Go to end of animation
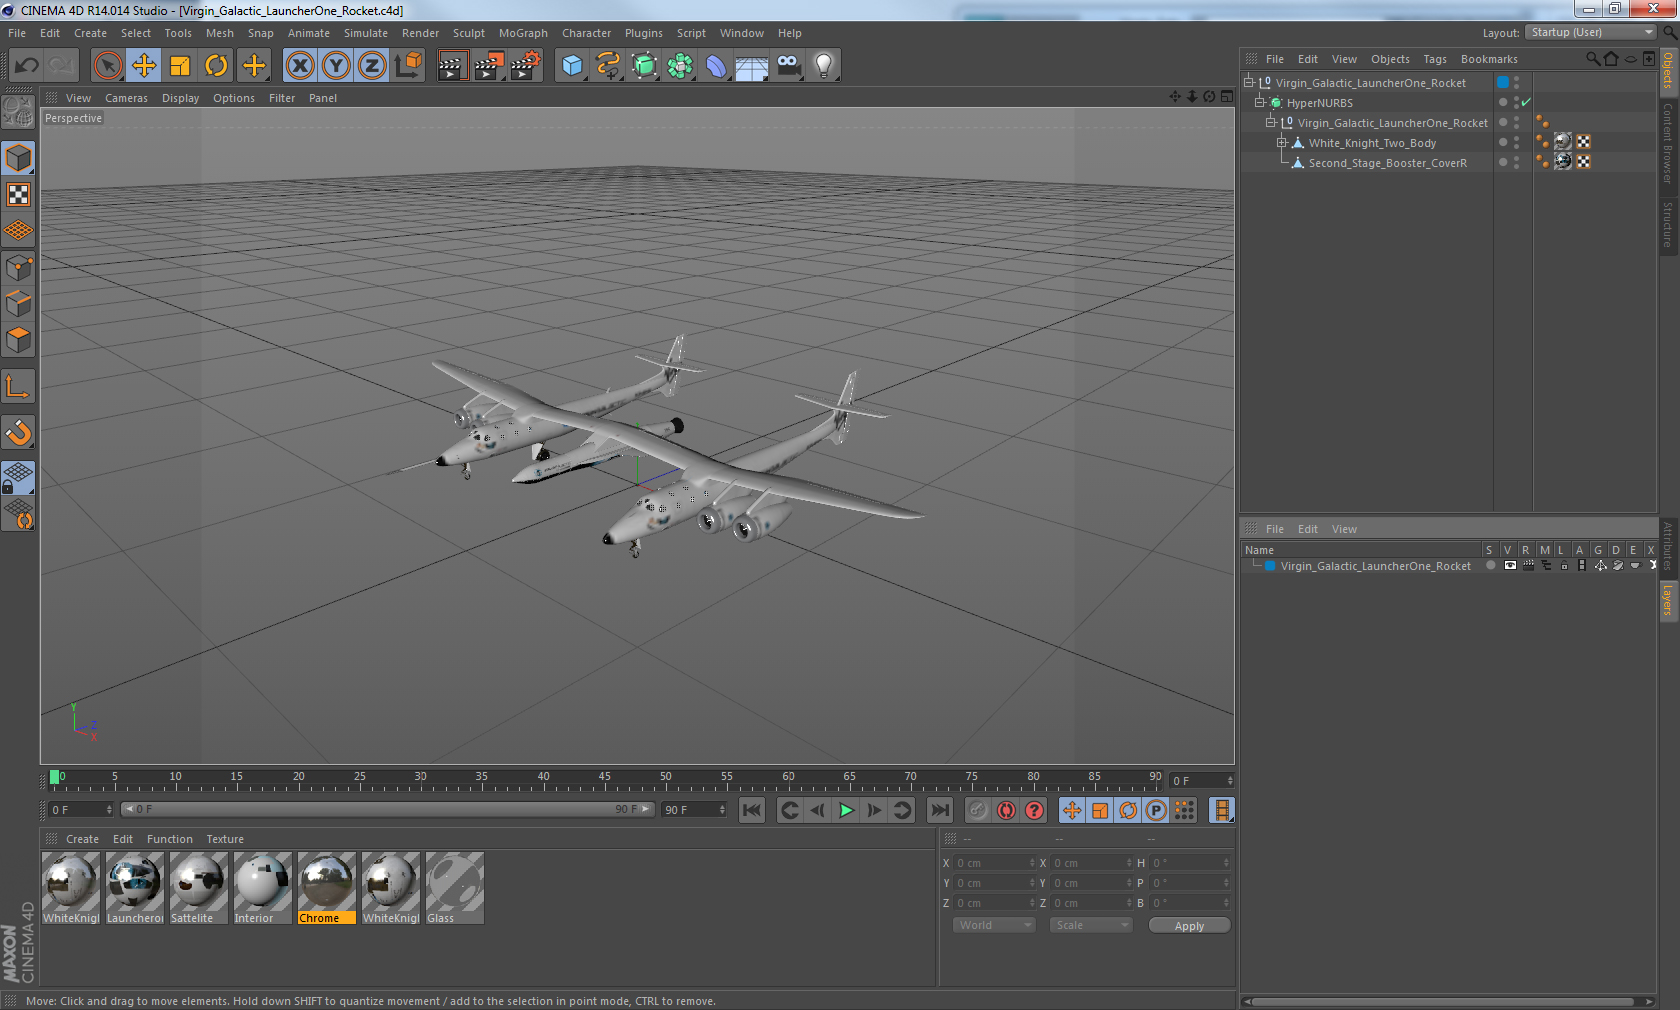Viewport: 1680px width, 1010px height. pos(940,810)
